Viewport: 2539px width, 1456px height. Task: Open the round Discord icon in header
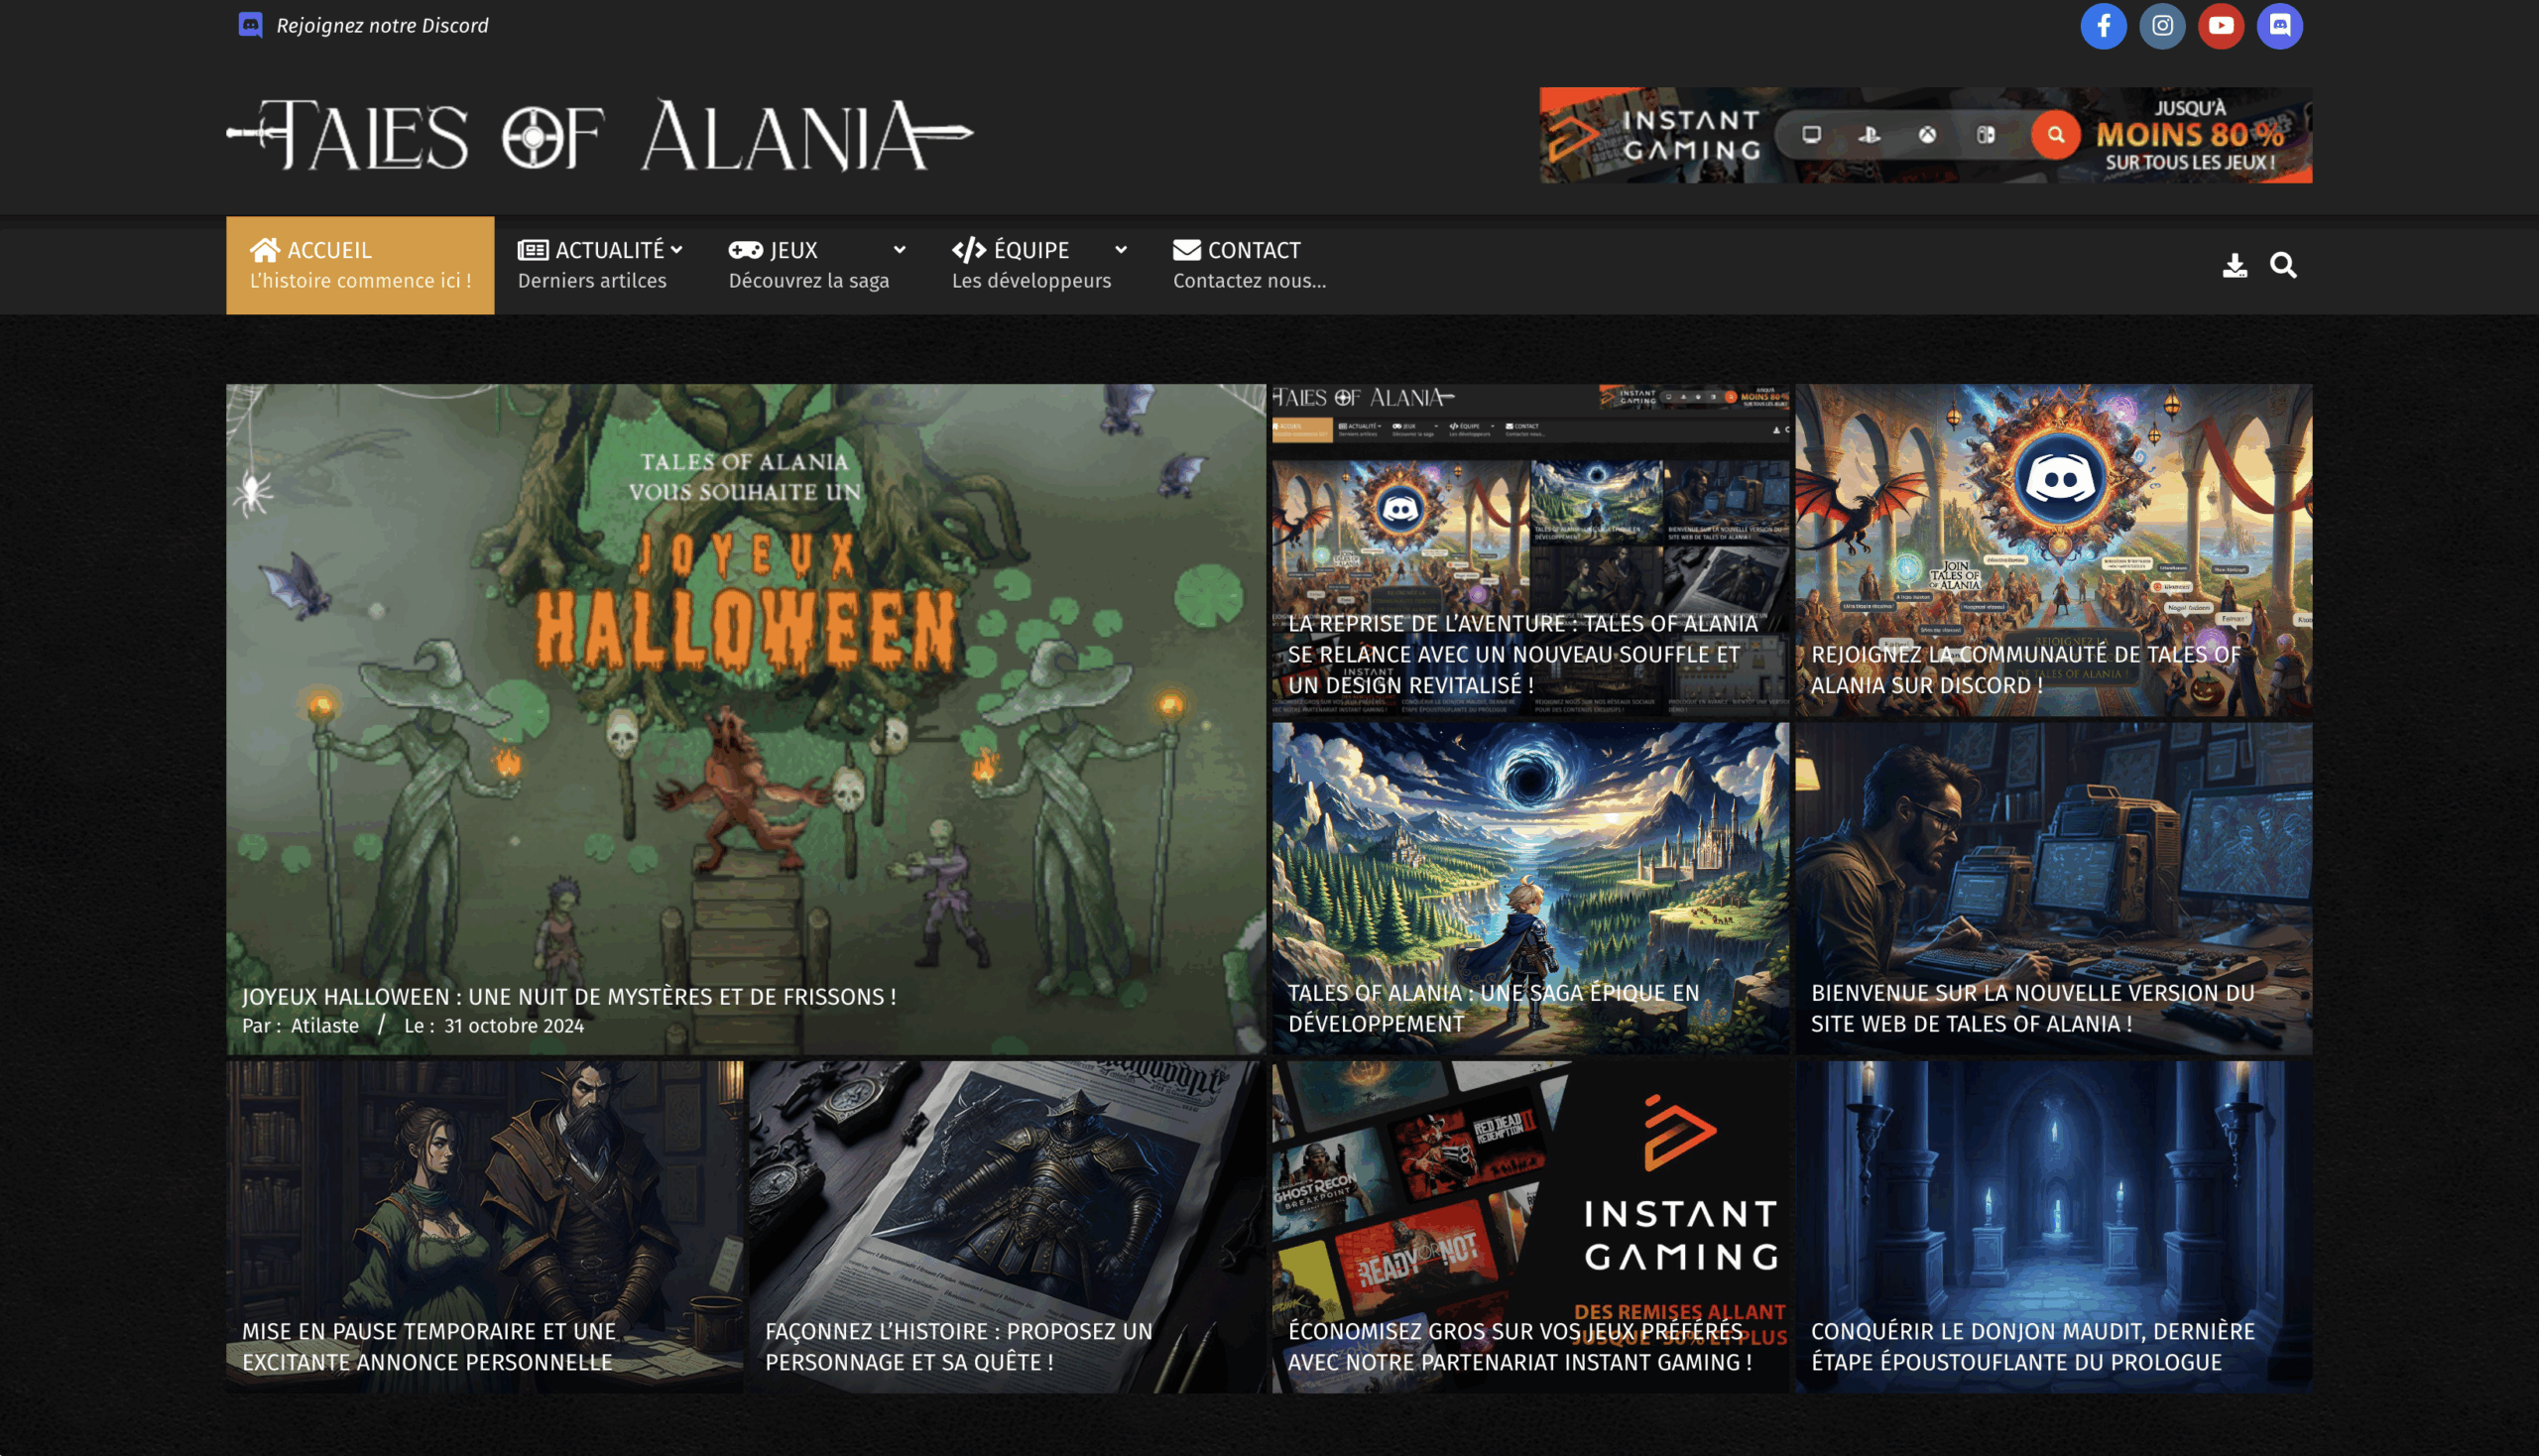(2279, 25)
